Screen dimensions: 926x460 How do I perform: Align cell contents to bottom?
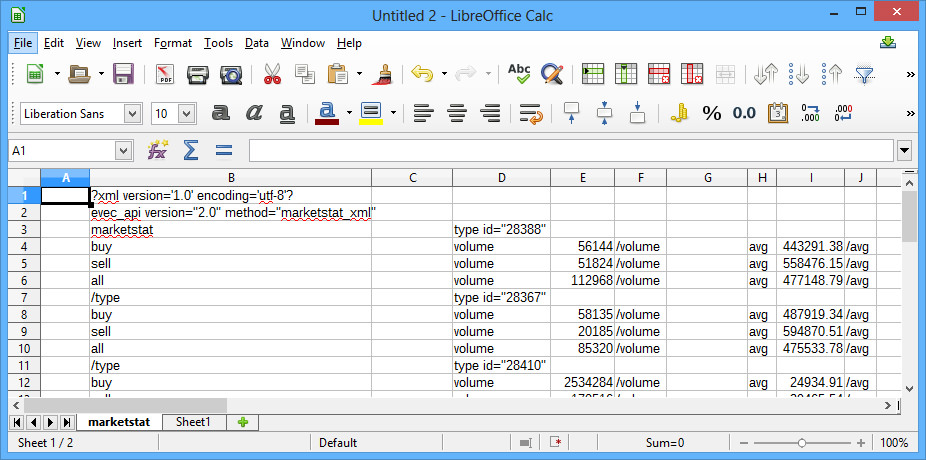[x=638, y=113]
